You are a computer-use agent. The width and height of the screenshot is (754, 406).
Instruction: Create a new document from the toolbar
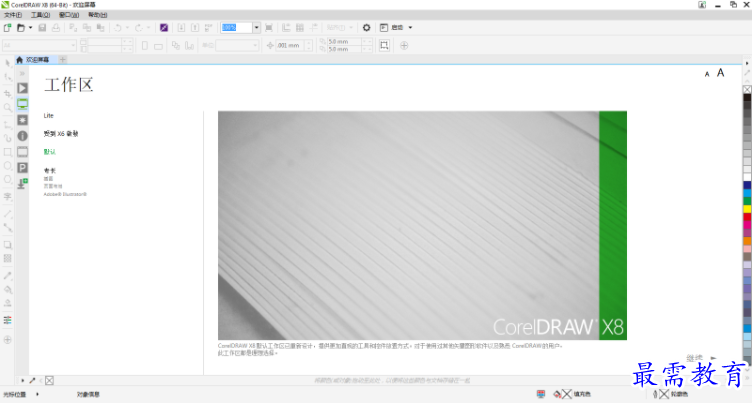coord(7,28)
